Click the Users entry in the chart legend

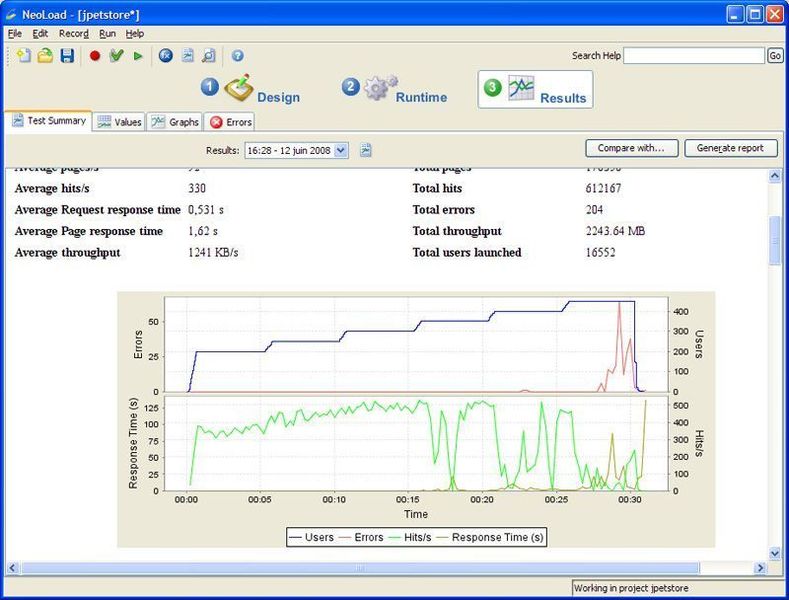(311, 537)
